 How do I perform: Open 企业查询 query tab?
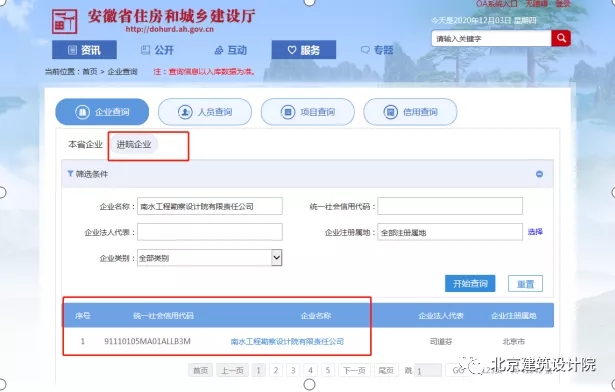tap(102, 112)
